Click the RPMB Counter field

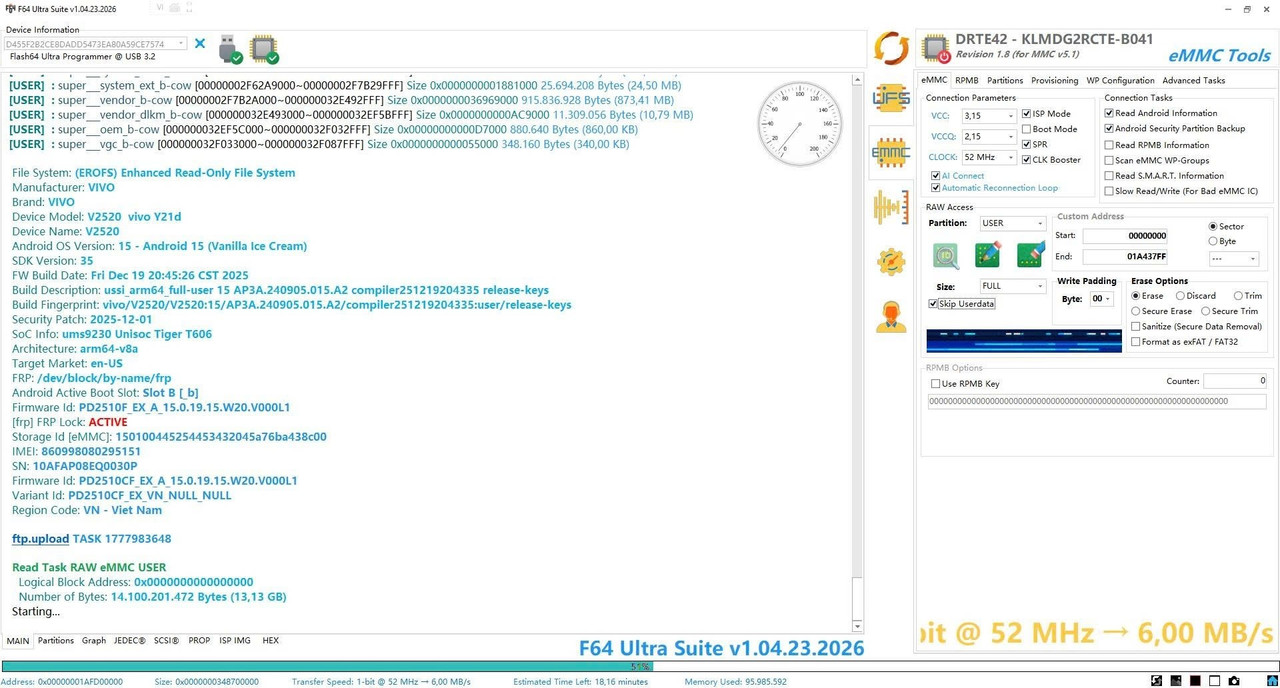1236,381
